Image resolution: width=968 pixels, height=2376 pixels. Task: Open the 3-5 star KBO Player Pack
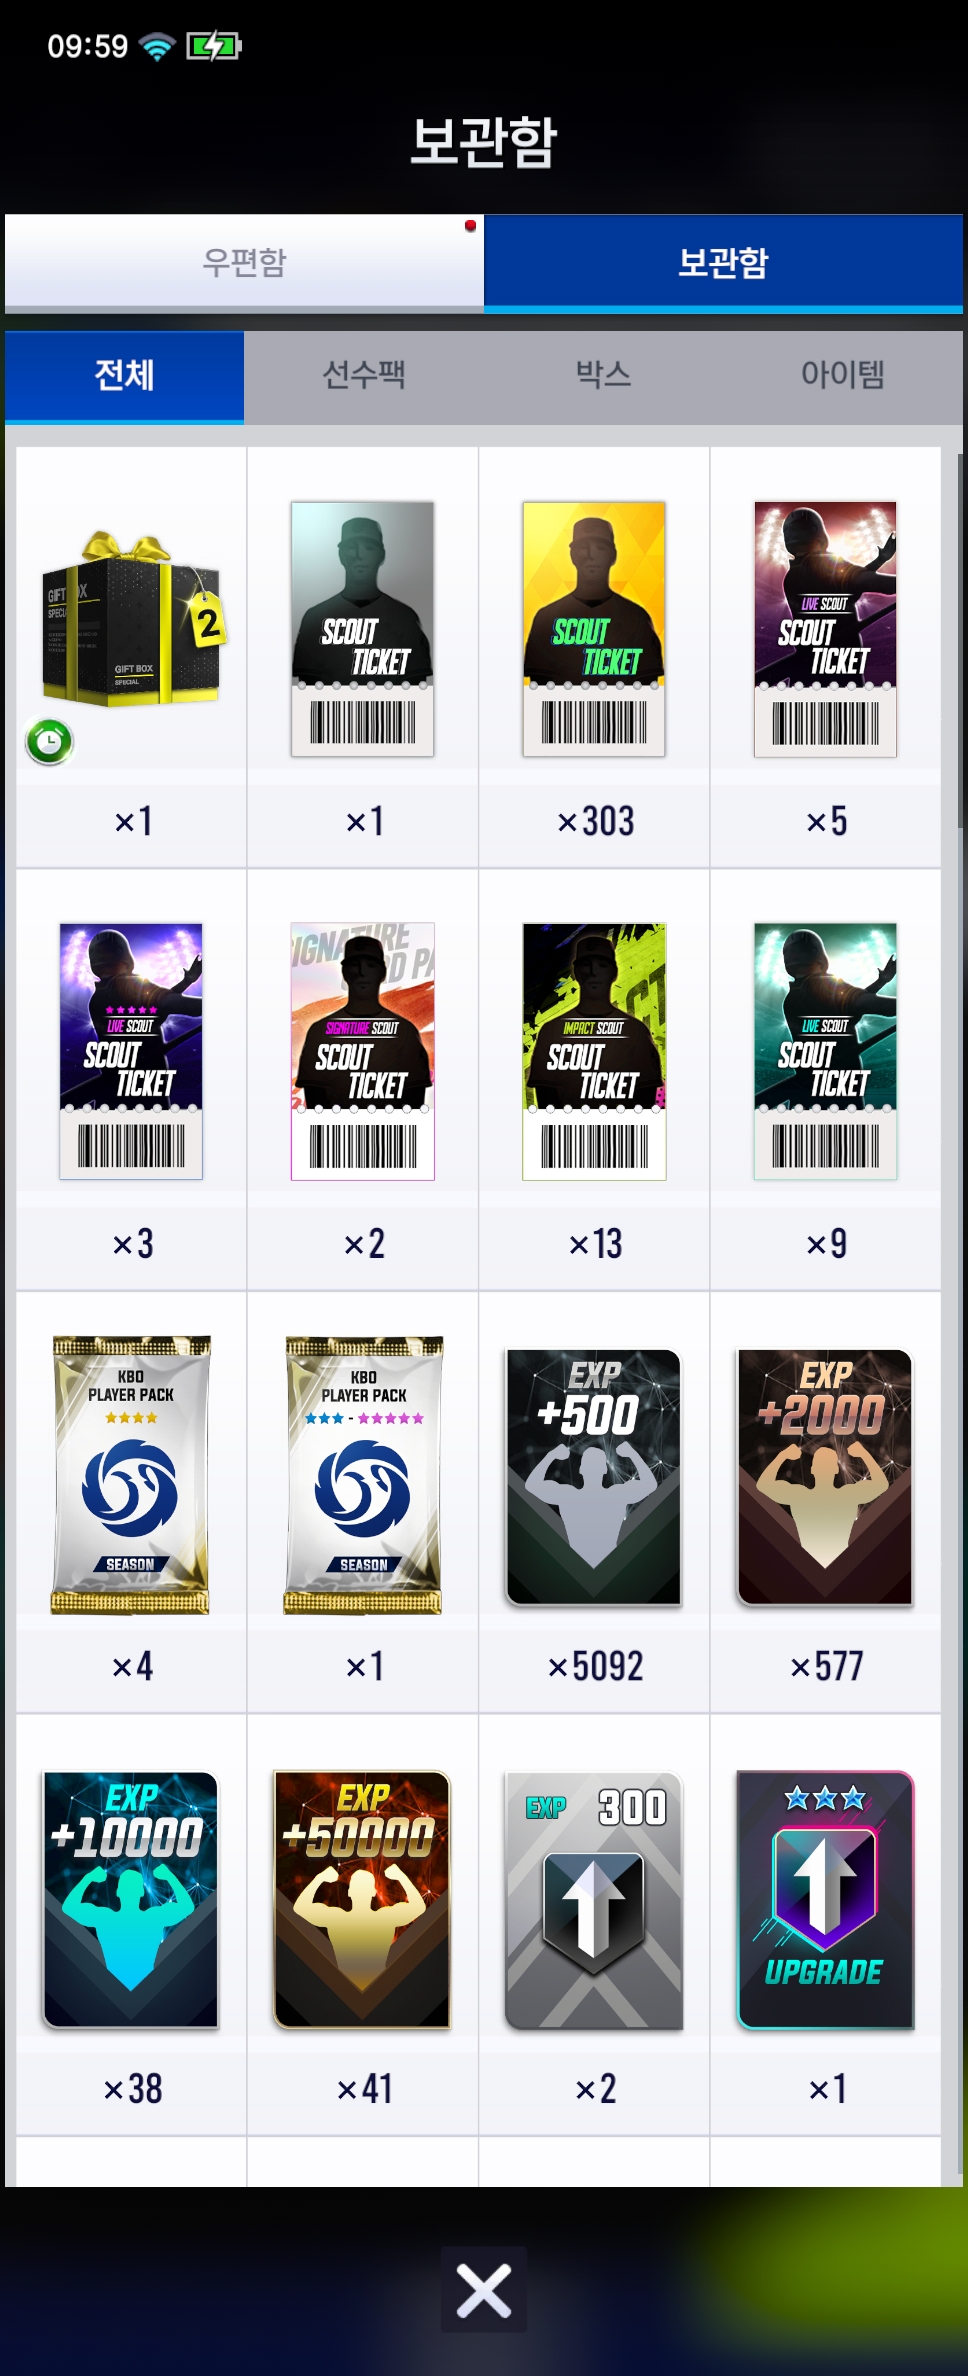pos(363,1475)
